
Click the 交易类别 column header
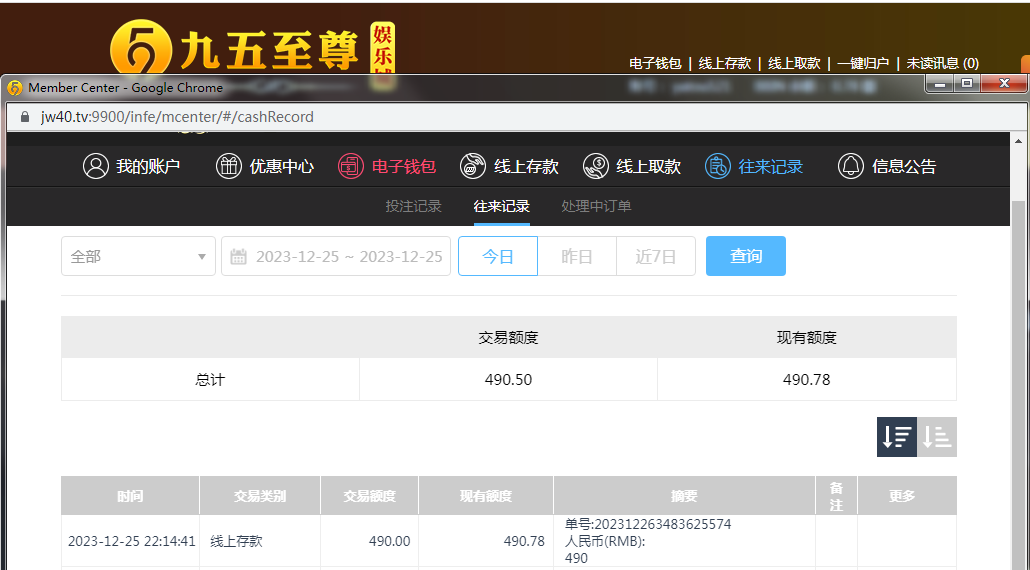(260, 496)
